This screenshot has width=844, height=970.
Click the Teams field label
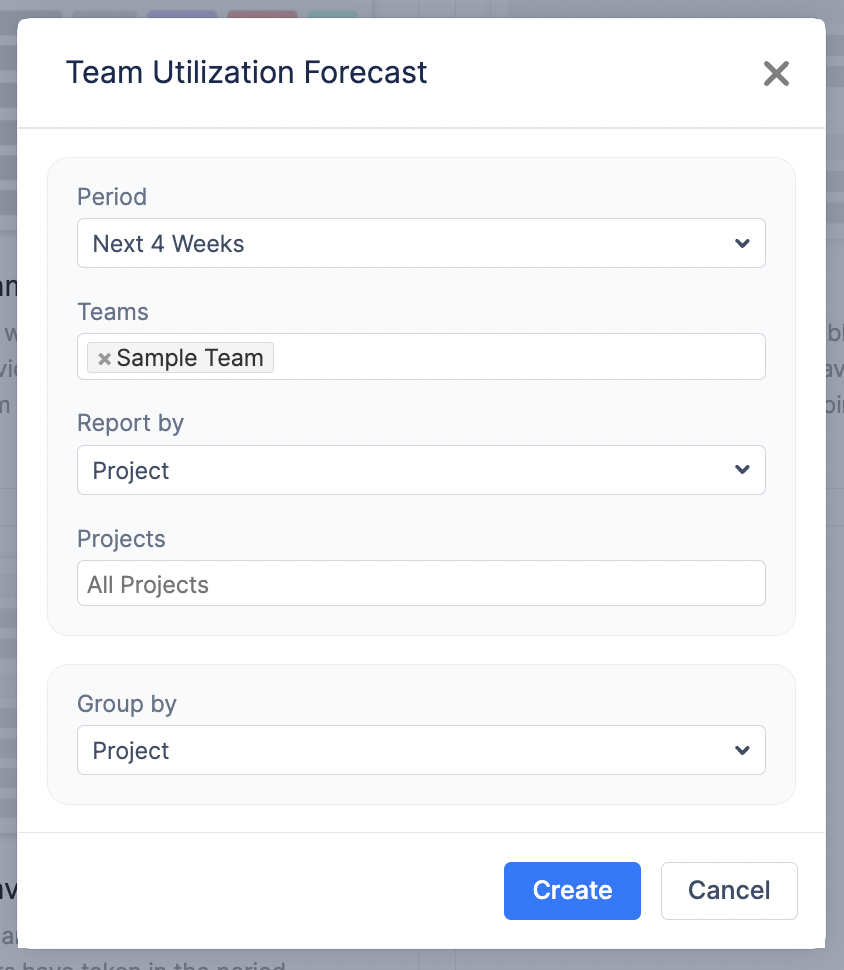coord(113,312)
